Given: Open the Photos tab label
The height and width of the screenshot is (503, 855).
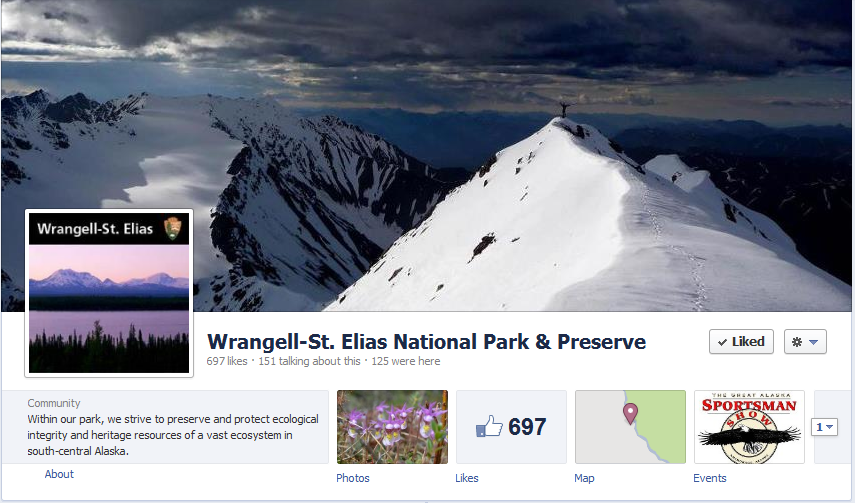Looking at the screenshot, I should [x=352, y=478].
